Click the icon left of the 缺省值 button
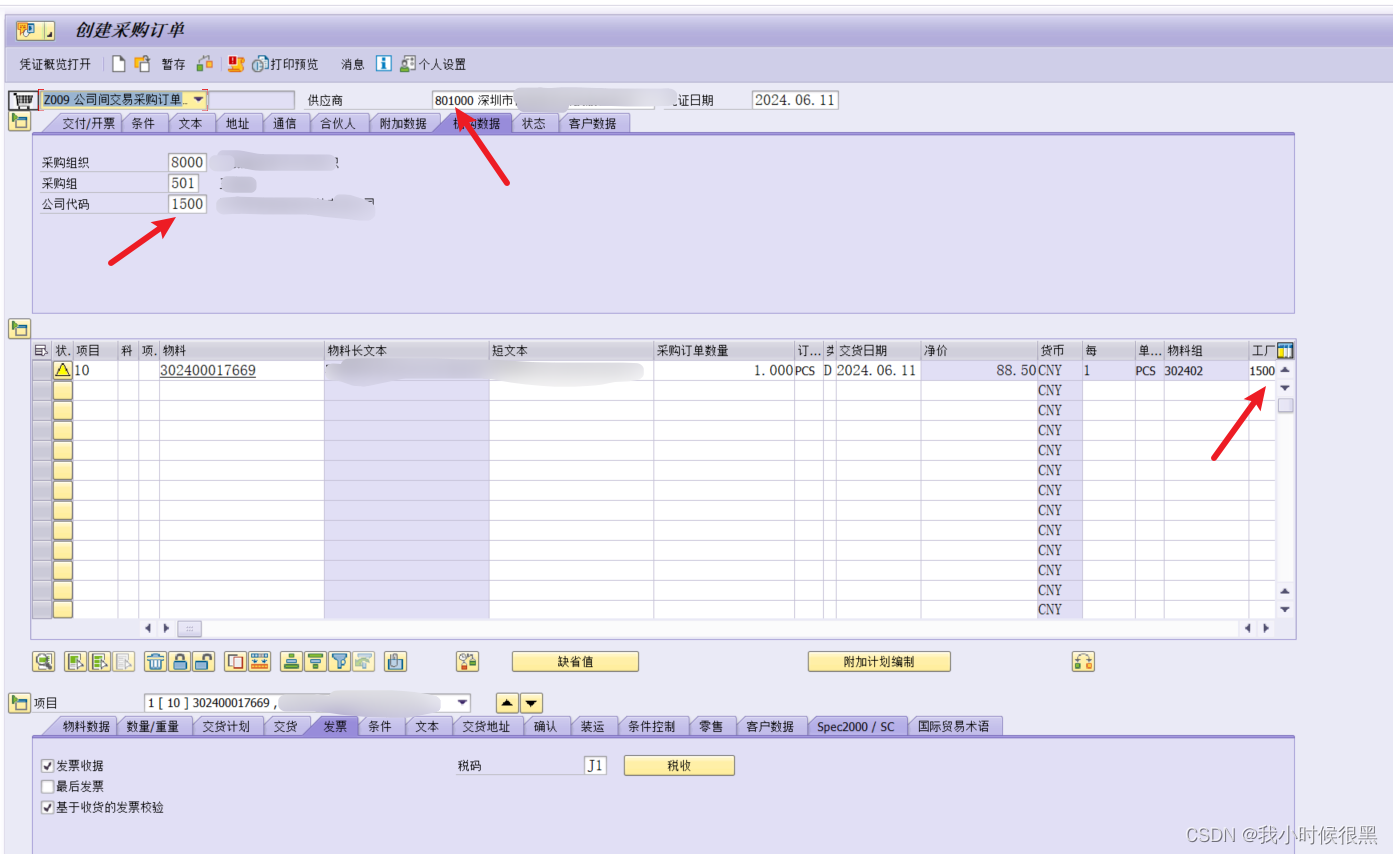Image resolution: width=1393 pixels, height=854 pixels. pyautogui.click(x=467, y=661)
